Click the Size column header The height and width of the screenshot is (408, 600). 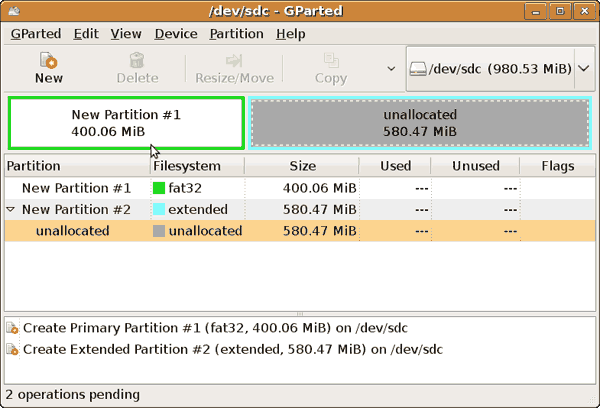(302, 166)
